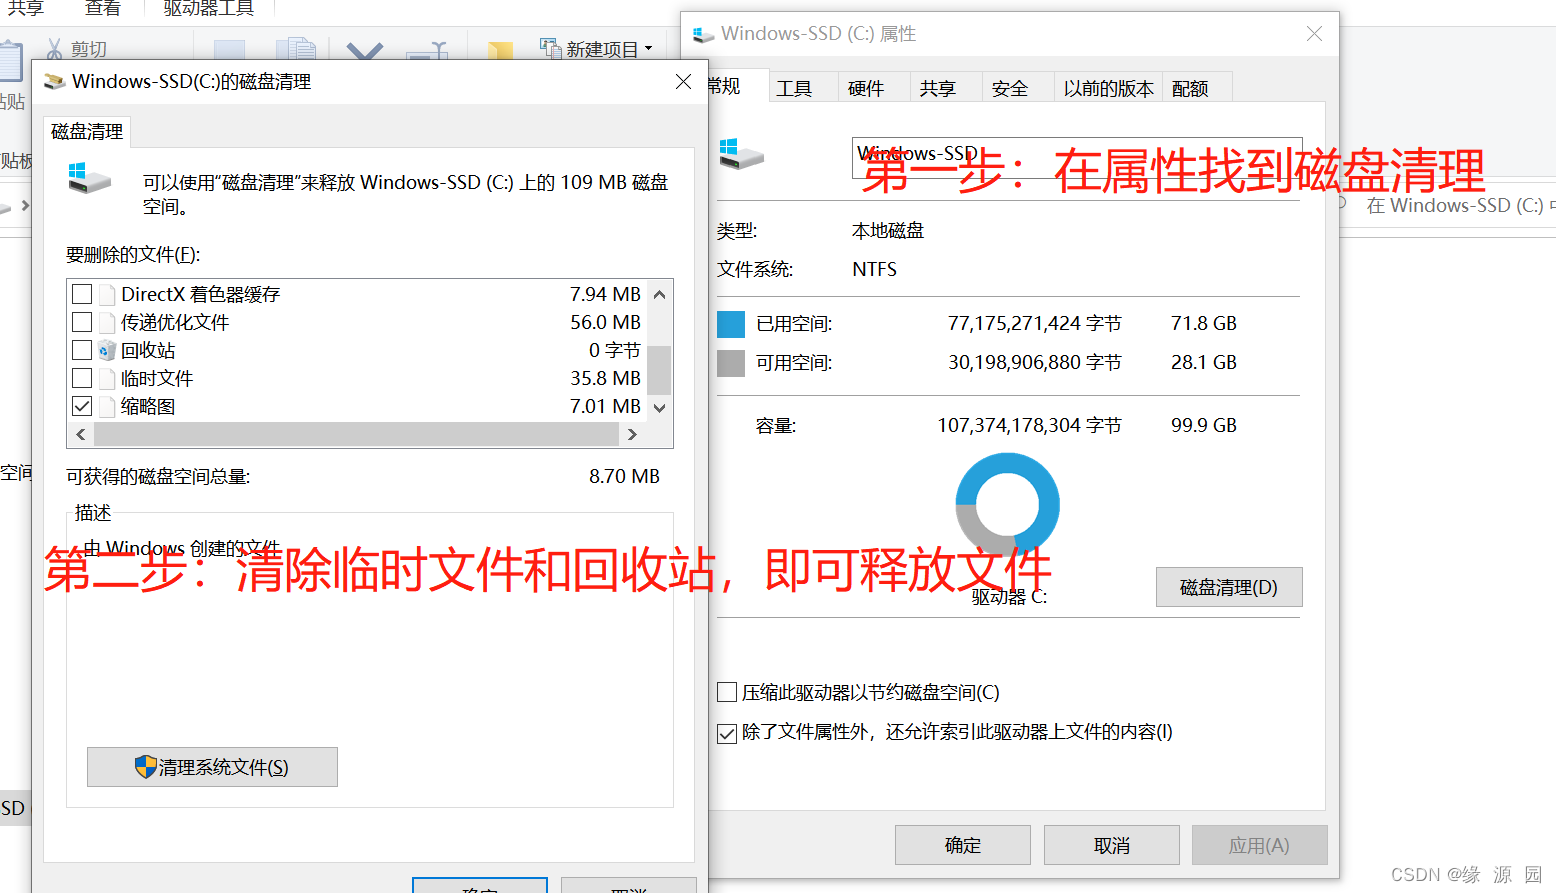Click the 传递优化文件 file icon
Viewport: 1556px width, 893px height.
tap(107, 322)
